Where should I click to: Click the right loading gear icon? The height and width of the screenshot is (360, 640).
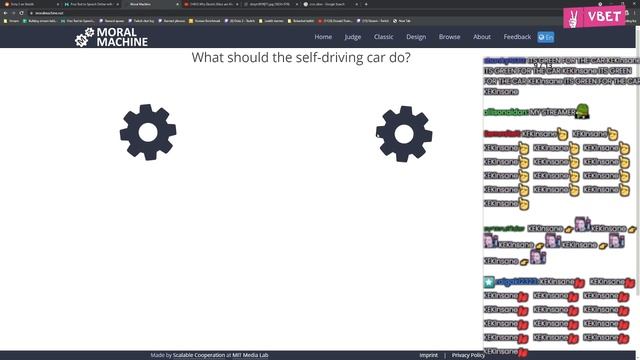404,134
